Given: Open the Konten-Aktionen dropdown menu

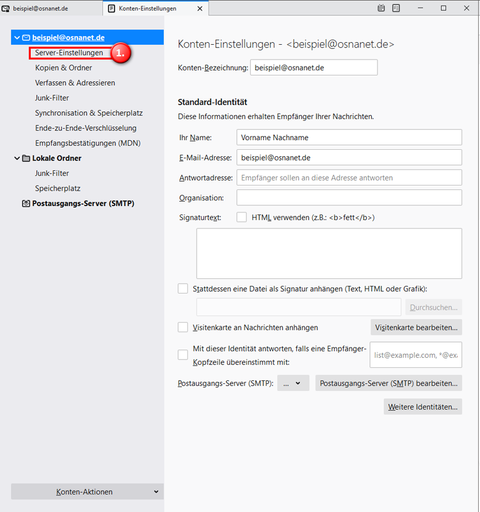Looking at the screenshot, I should click(x=87, y=492).
